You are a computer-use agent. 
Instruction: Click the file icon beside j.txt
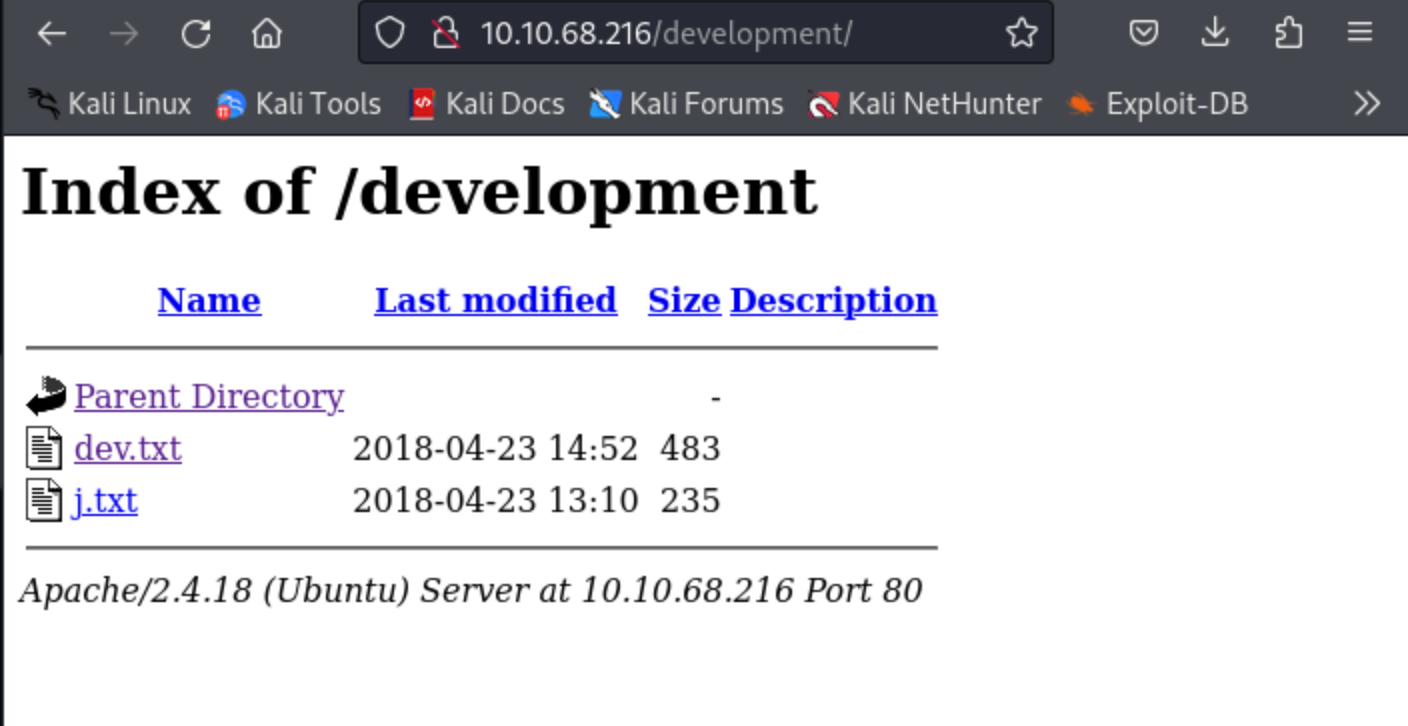[x=43, y=500]
